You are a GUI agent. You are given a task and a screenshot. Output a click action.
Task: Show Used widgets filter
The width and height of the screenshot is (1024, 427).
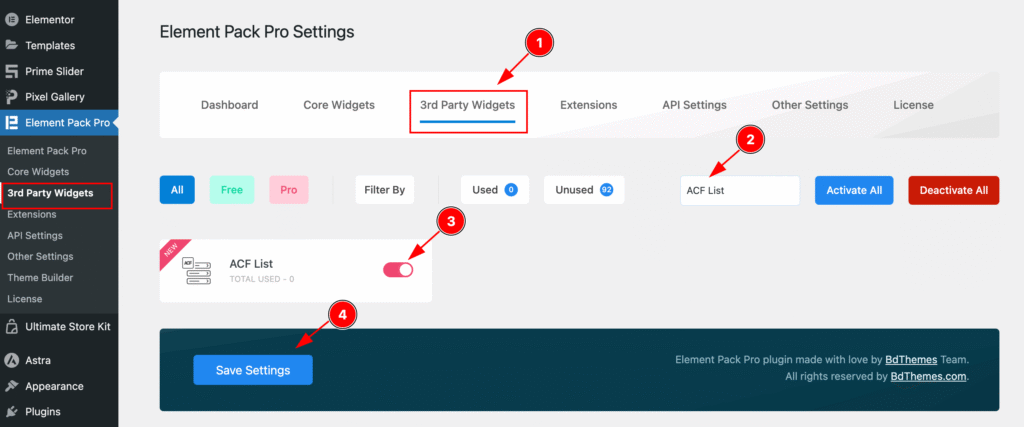(x=495, y=190)
